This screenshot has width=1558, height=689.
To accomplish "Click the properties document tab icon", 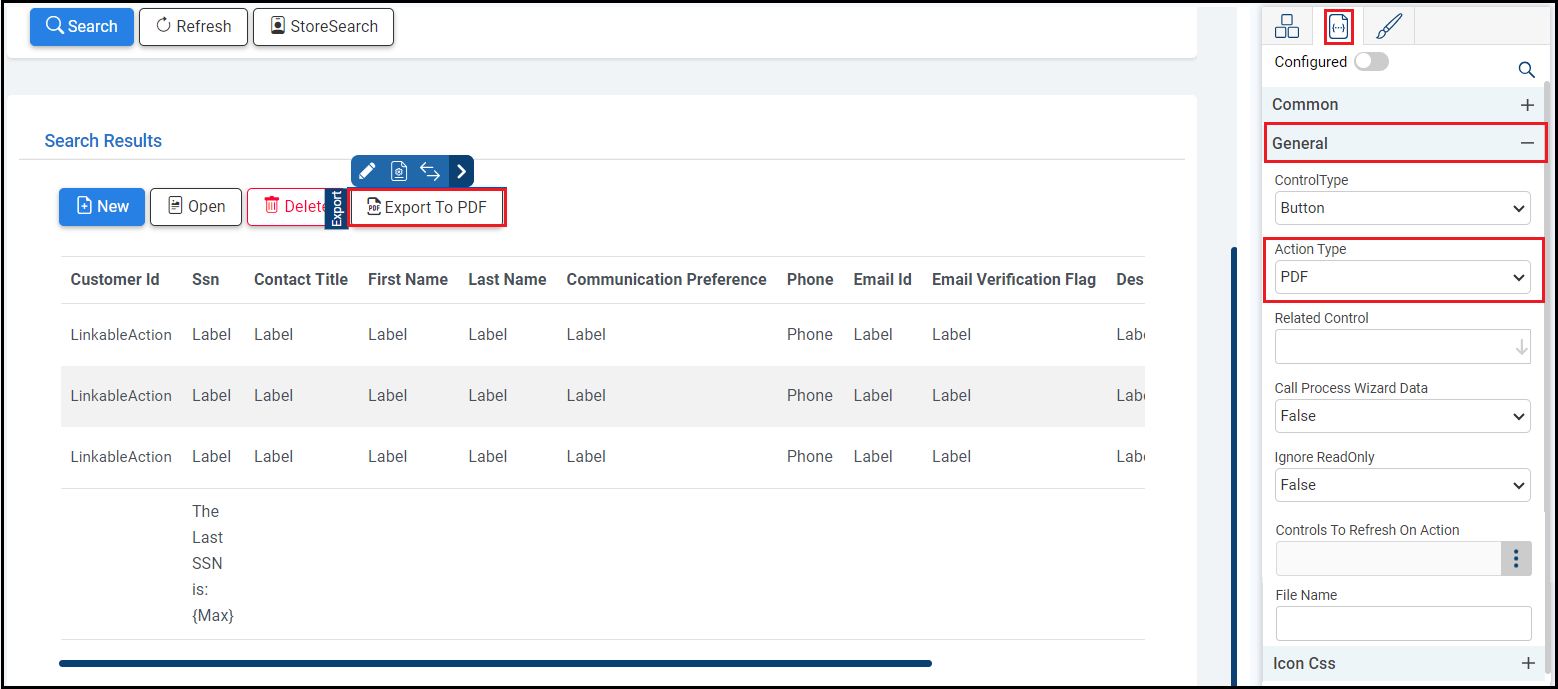I will (x=1339, y=27).
